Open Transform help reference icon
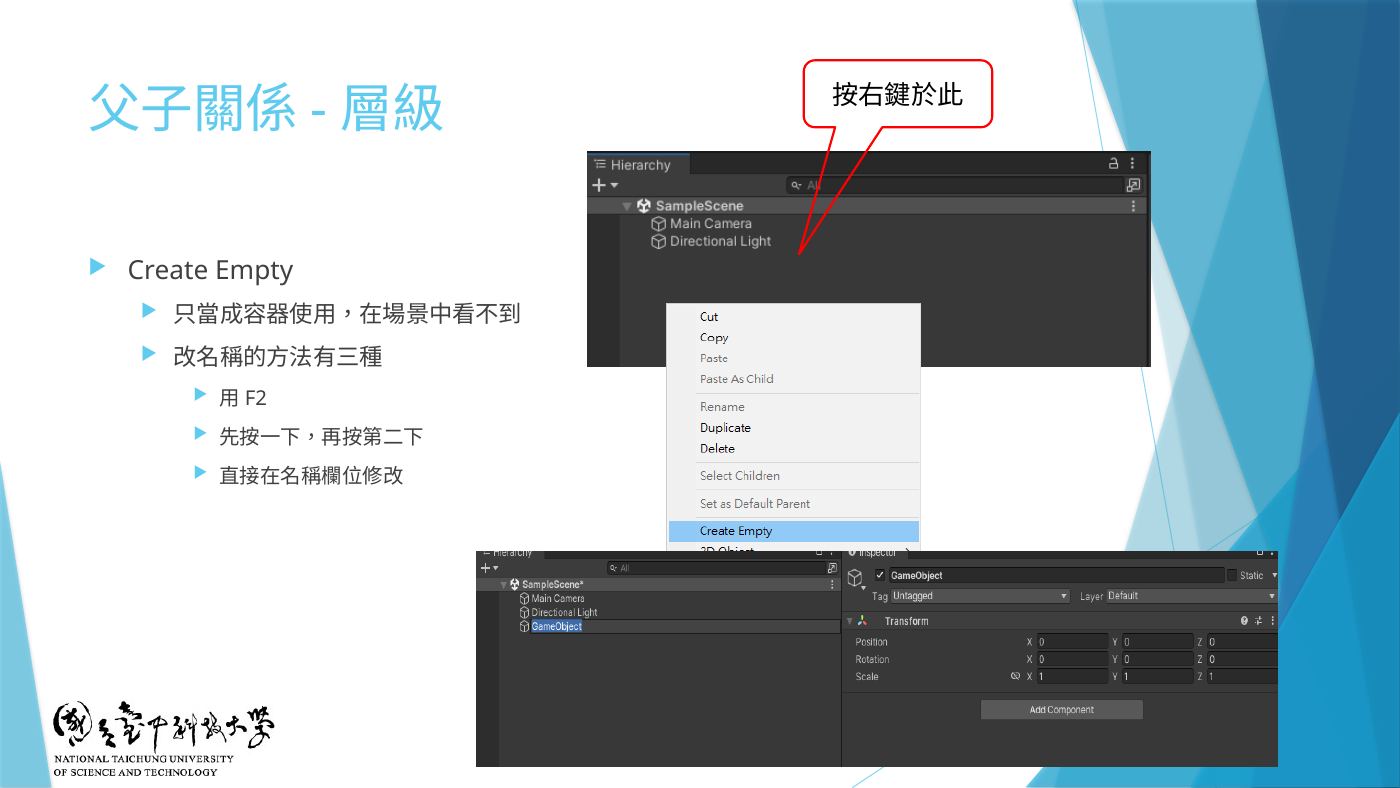The width and height of the screenshot is (1400, 788). point(1245,621)
